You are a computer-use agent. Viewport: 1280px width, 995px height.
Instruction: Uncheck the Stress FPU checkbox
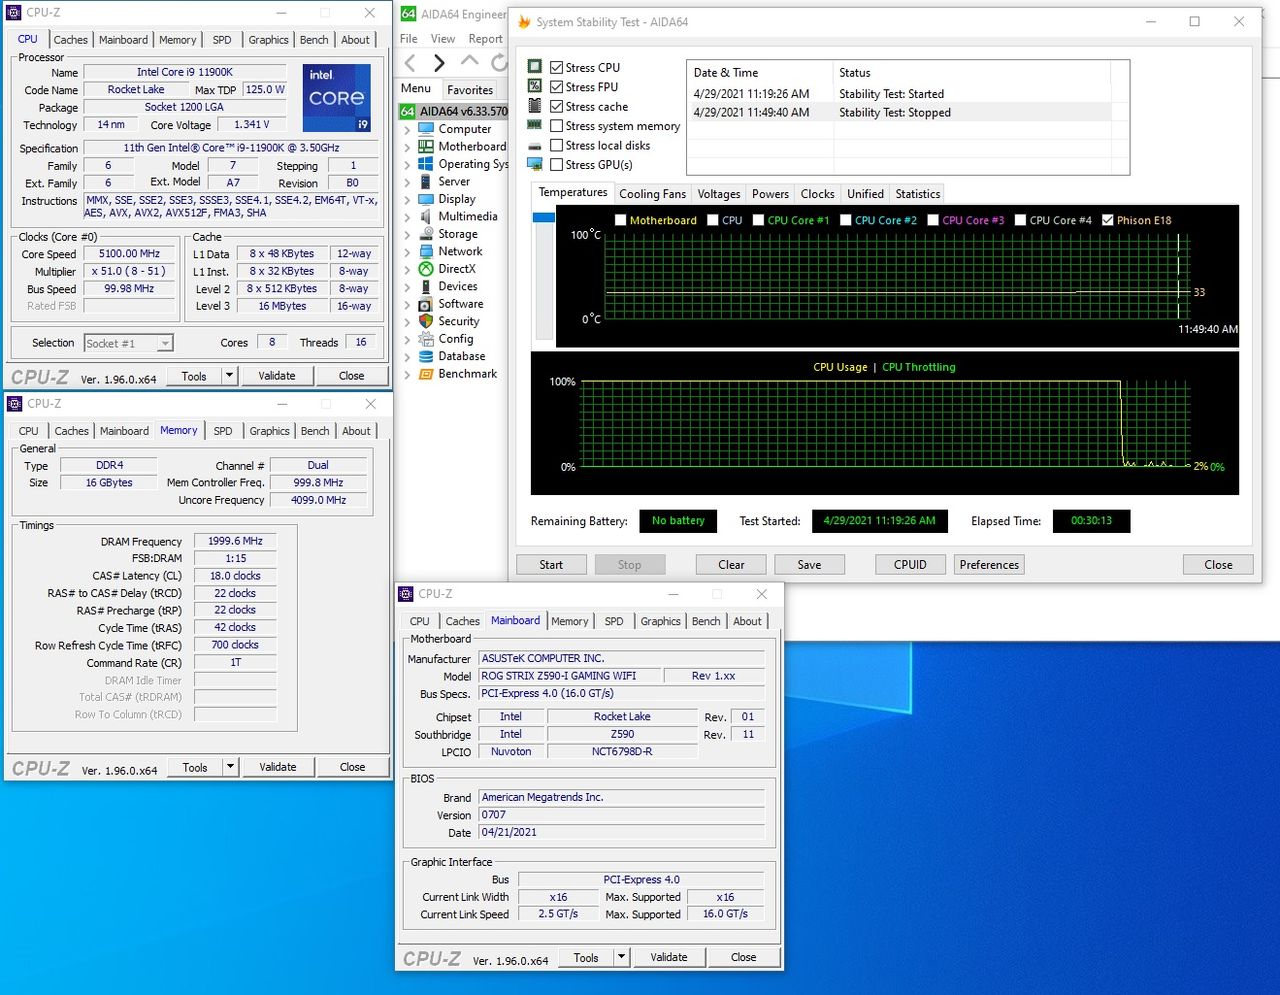[x=557, y=87]
